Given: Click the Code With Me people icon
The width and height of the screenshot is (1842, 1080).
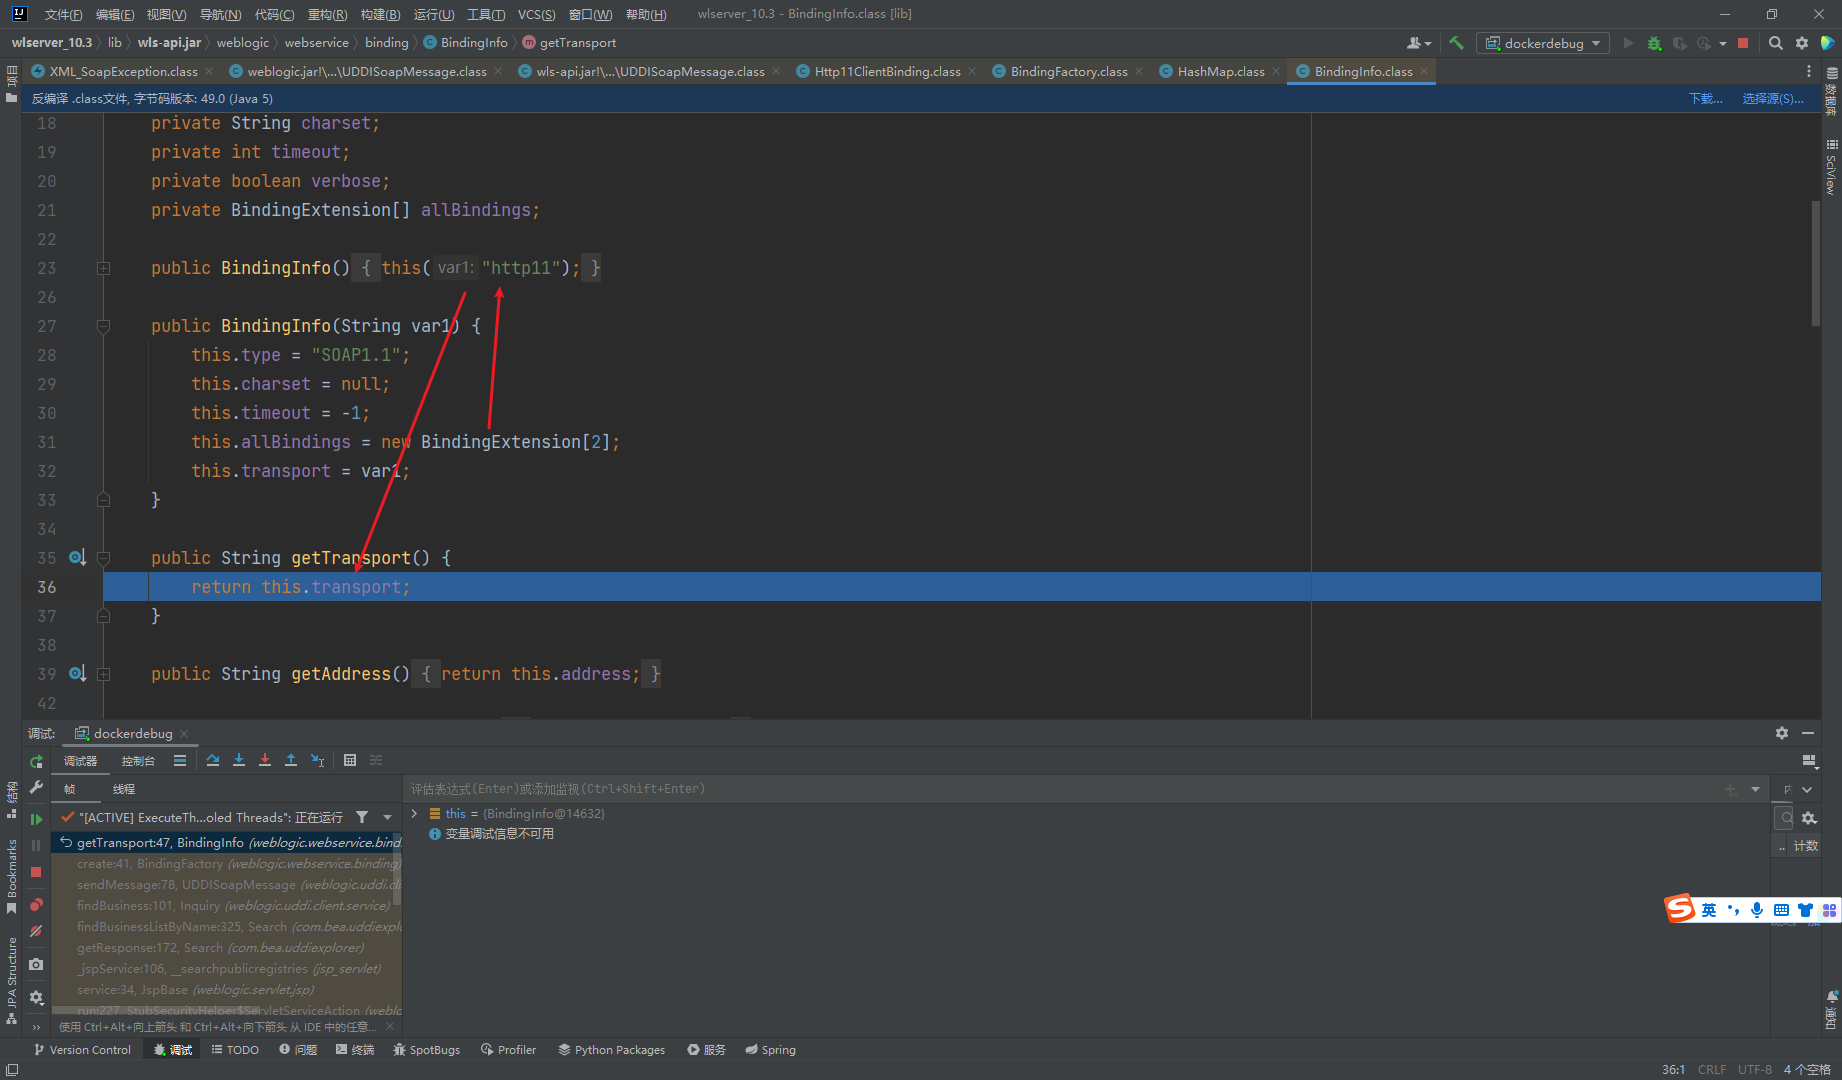Looking at the screenshot, I should pyautogui.click(x=1418, y=43).
